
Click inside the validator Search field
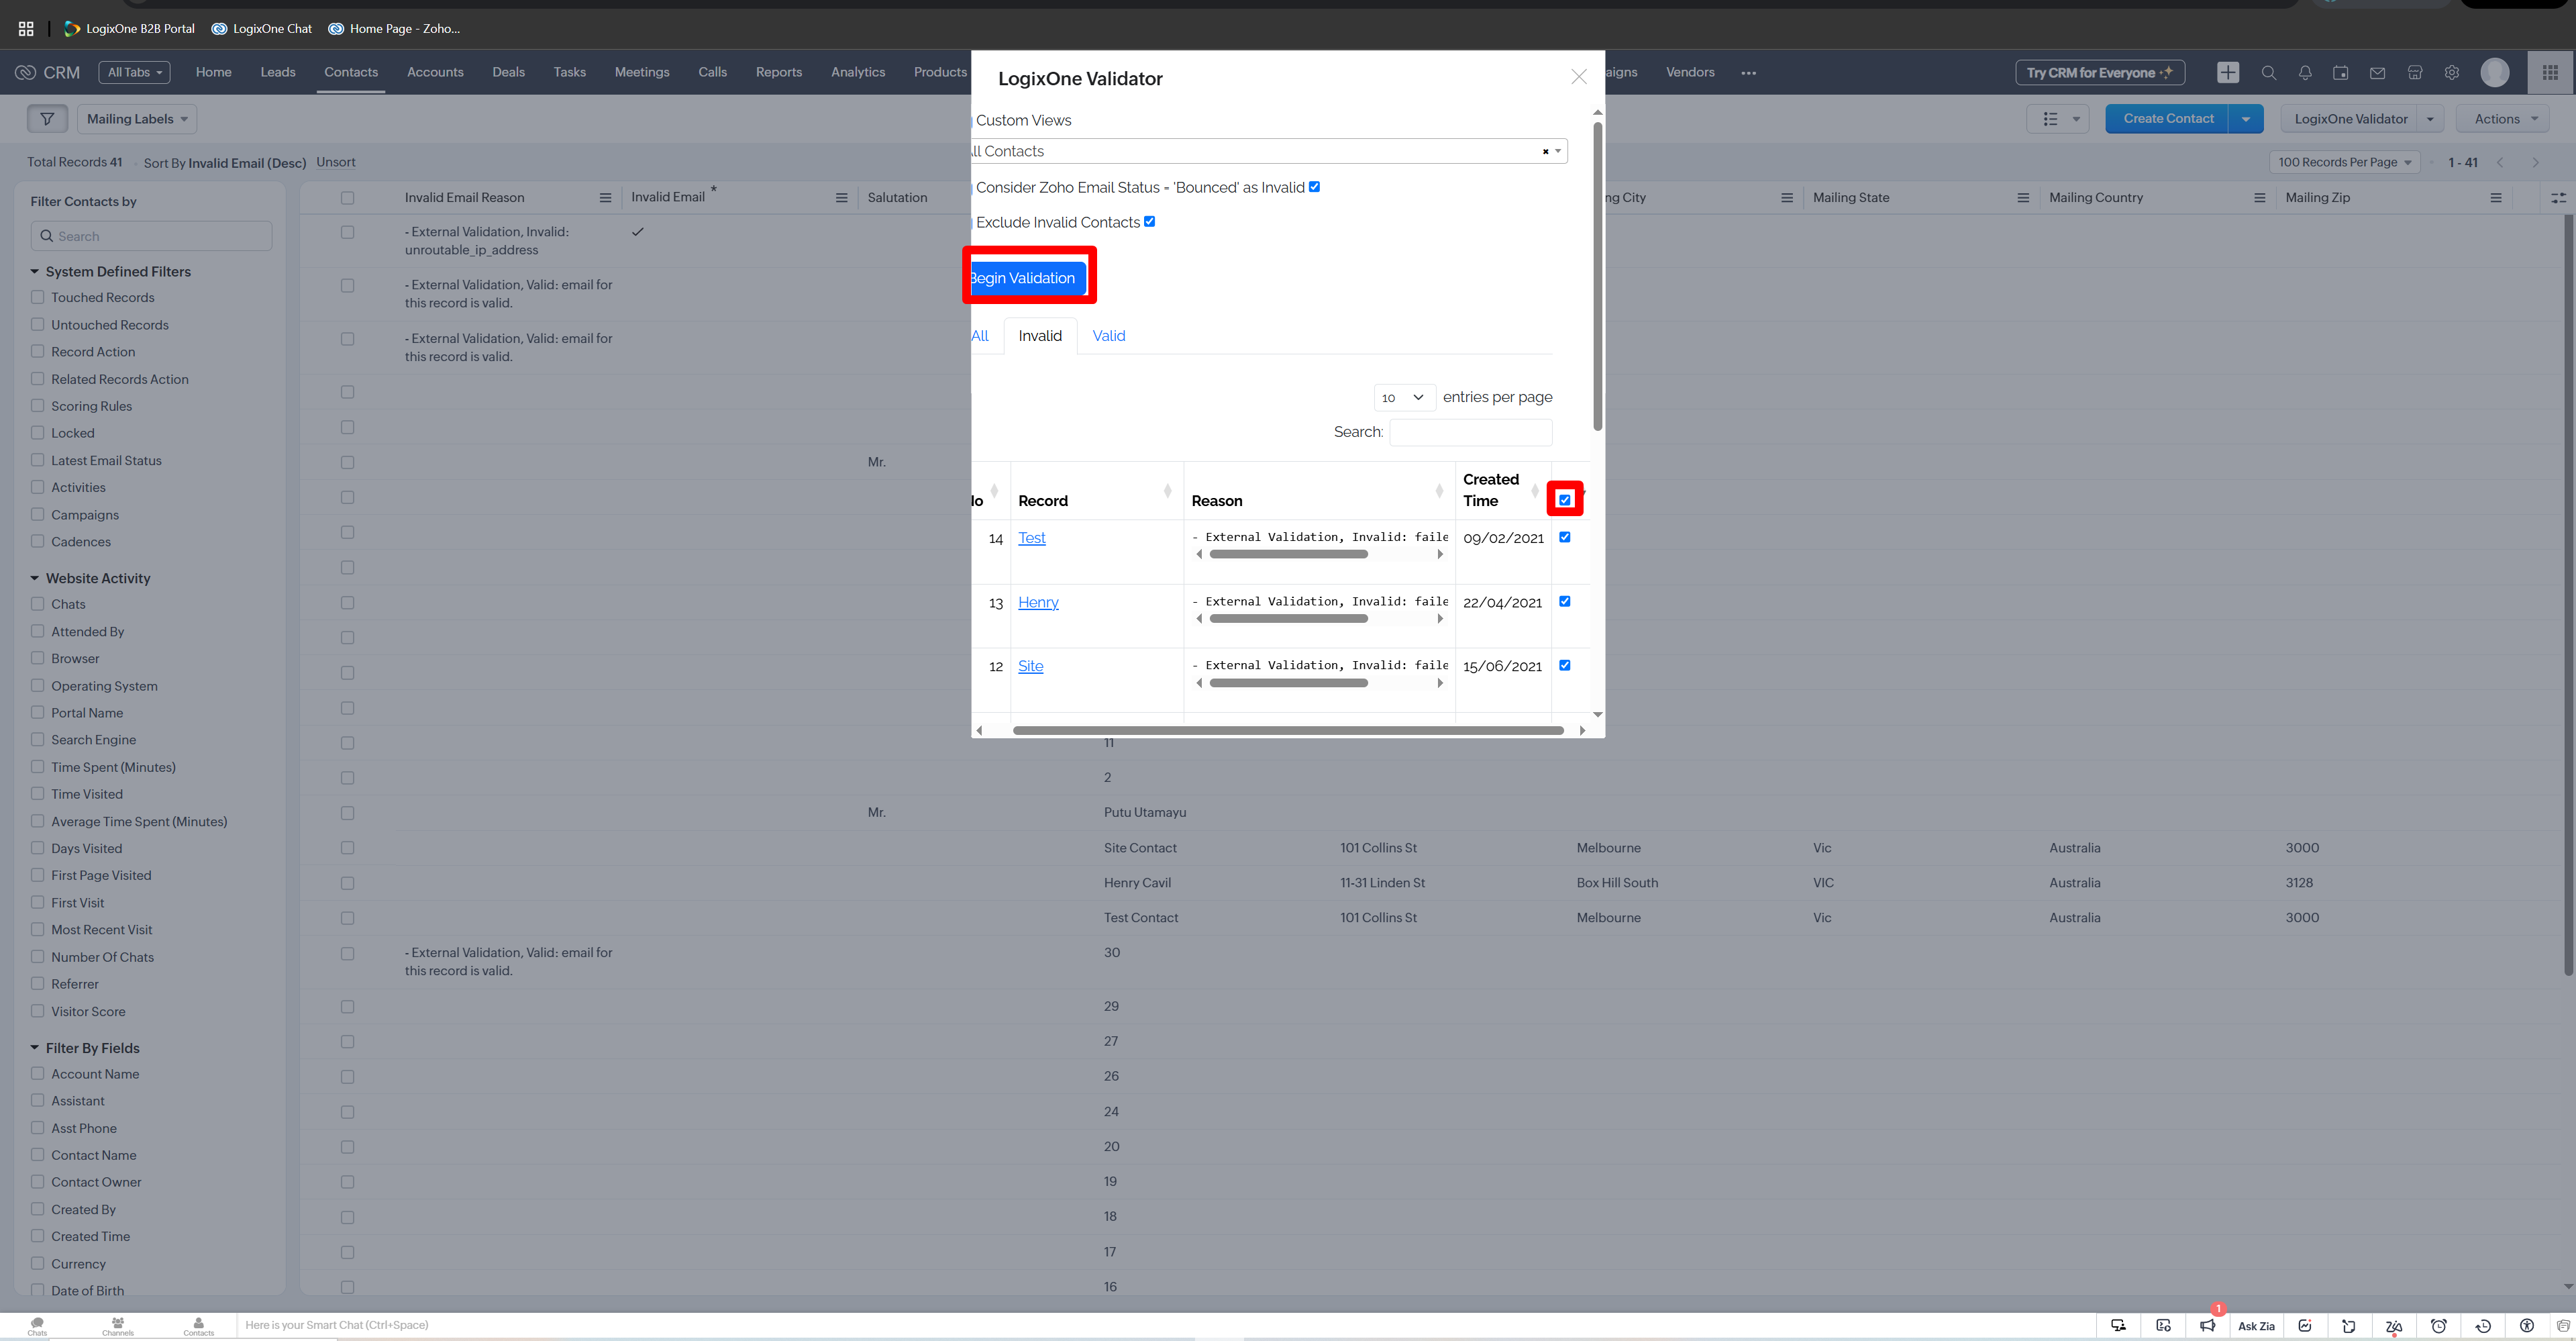[x=1470, y=432]
